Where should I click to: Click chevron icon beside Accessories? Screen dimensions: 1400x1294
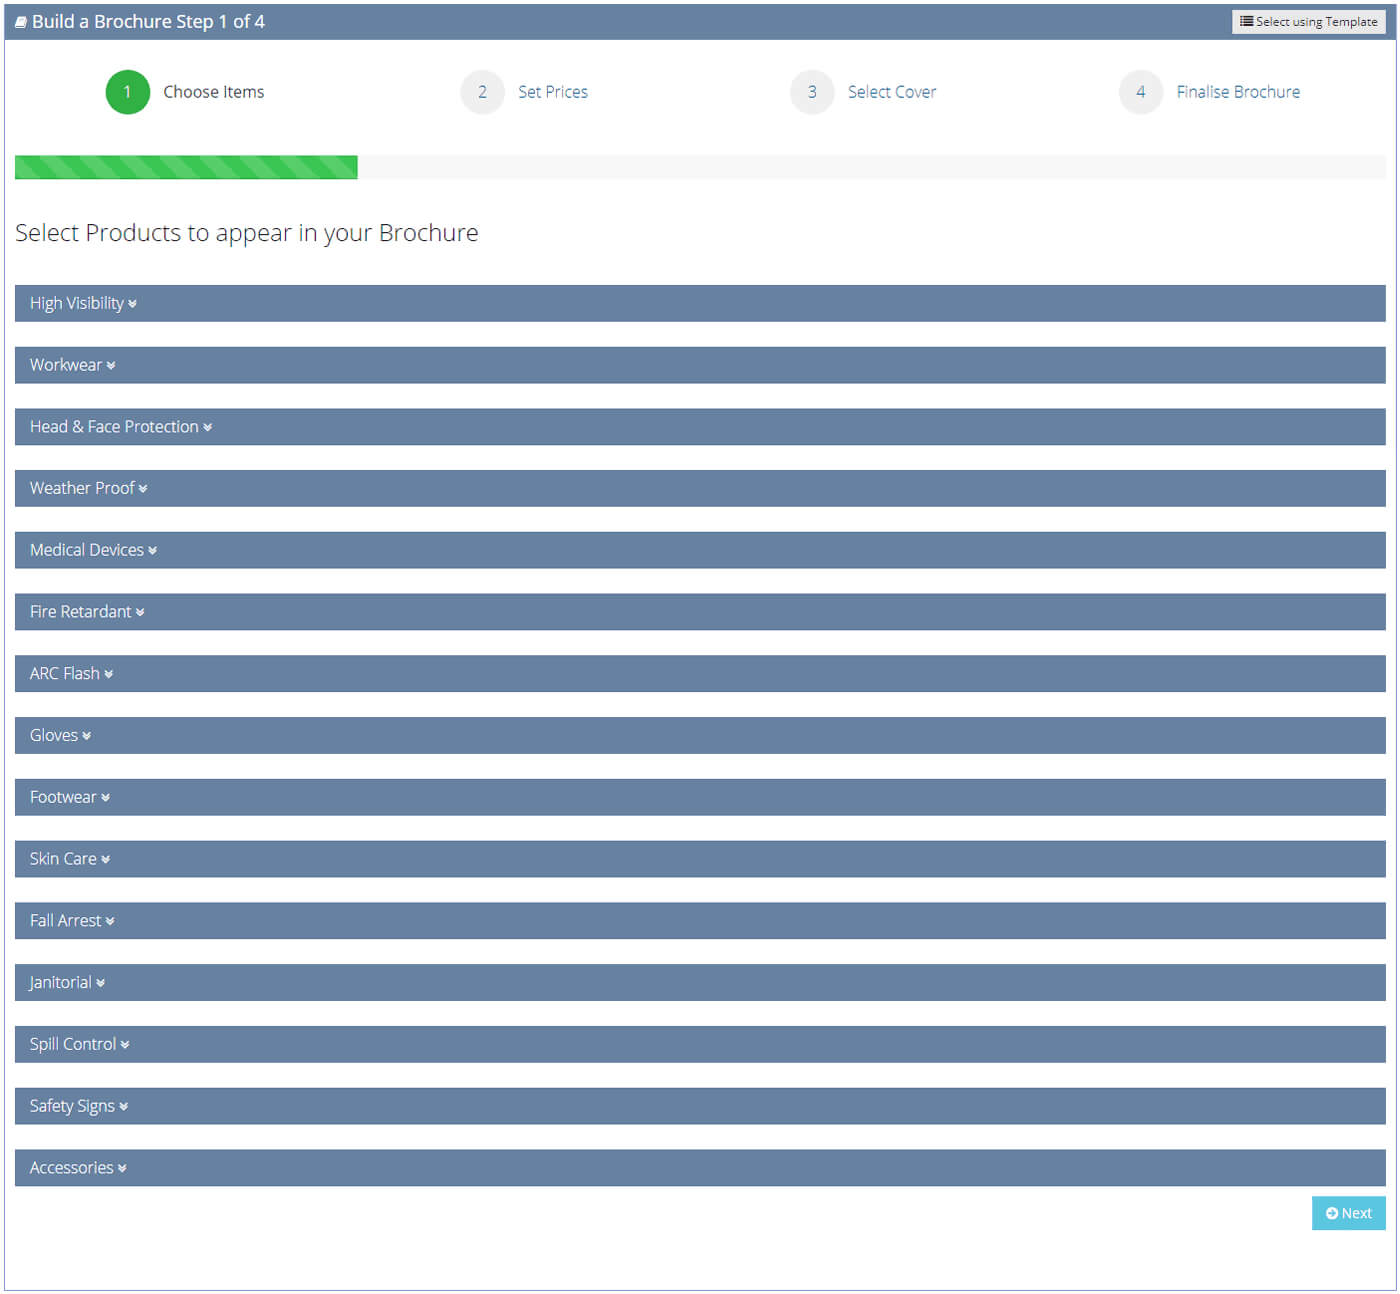(122, 1168)
